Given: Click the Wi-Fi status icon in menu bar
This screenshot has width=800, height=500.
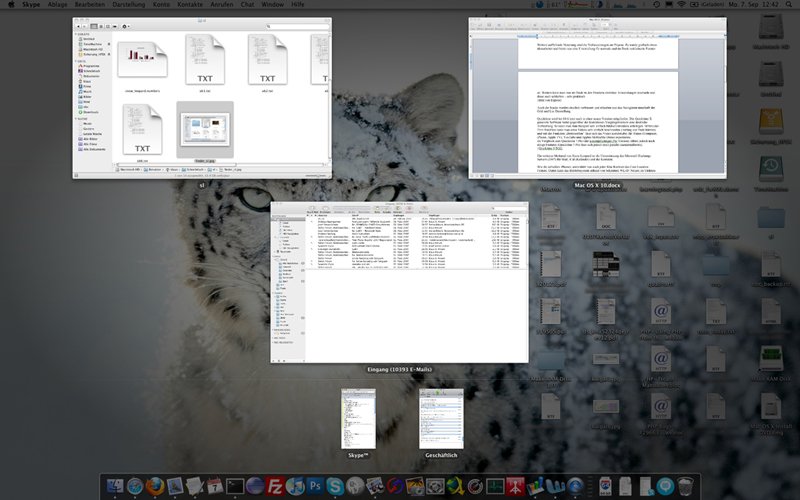Looking at the screenshot, I should tap(681, 4).
